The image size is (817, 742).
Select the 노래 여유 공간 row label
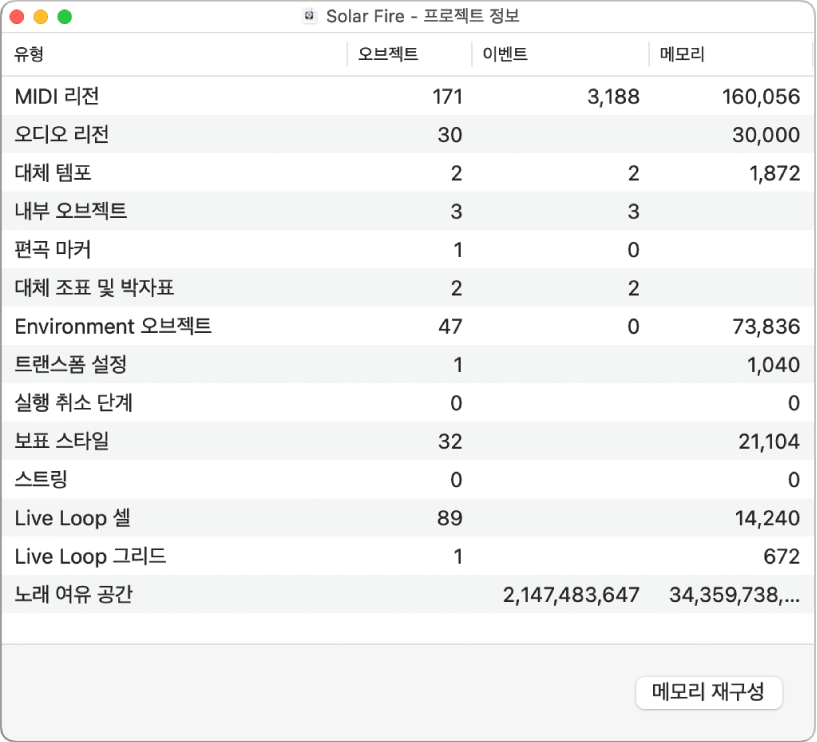(73, 595)
